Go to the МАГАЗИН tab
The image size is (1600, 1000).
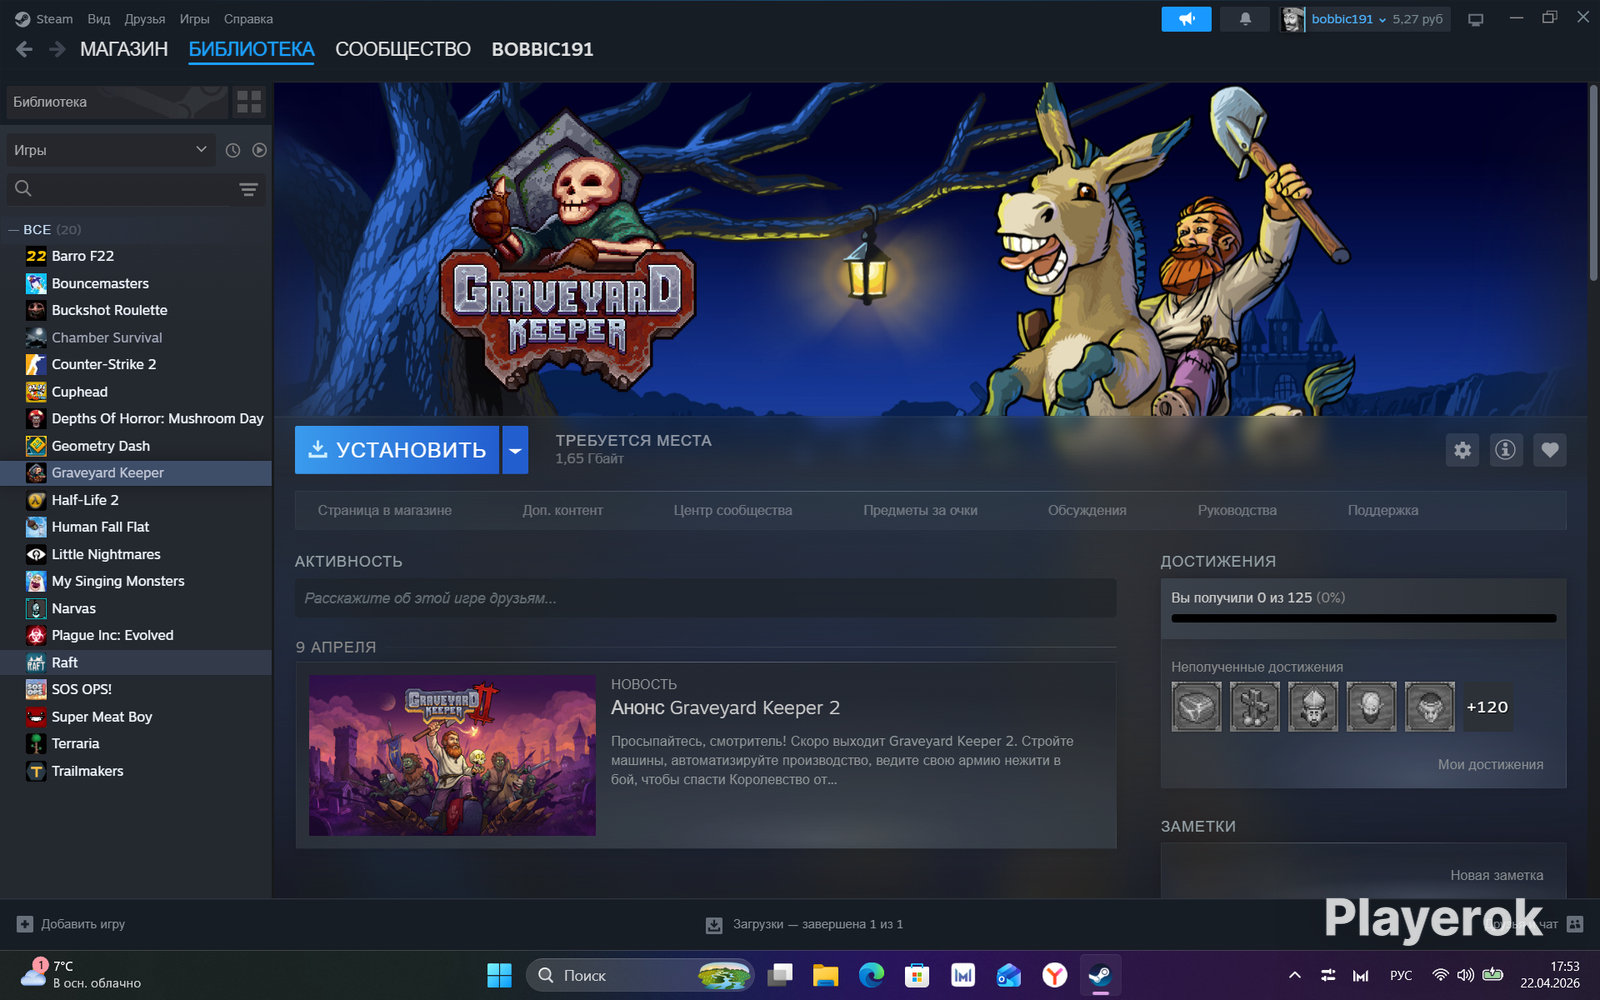point(124,49)
